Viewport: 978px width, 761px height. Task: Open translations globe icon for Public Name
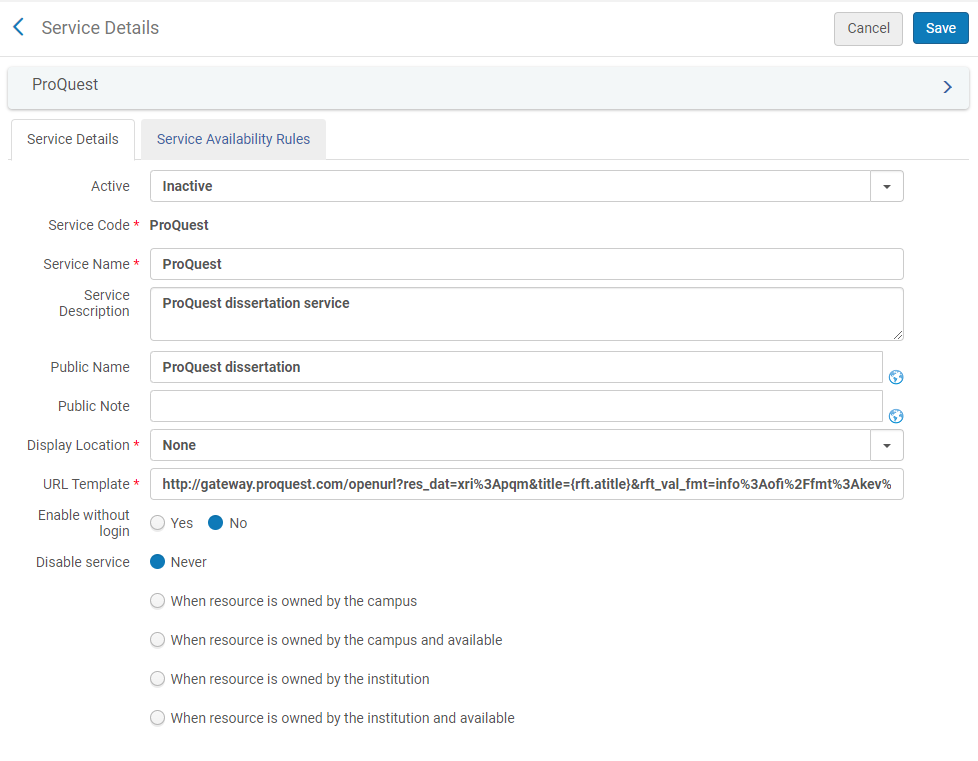pyautogui.click(x=896, y=377)
